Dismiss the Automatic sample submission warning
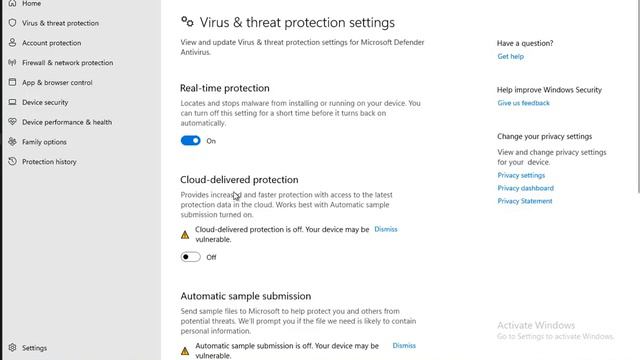 (x=404, y=345)
